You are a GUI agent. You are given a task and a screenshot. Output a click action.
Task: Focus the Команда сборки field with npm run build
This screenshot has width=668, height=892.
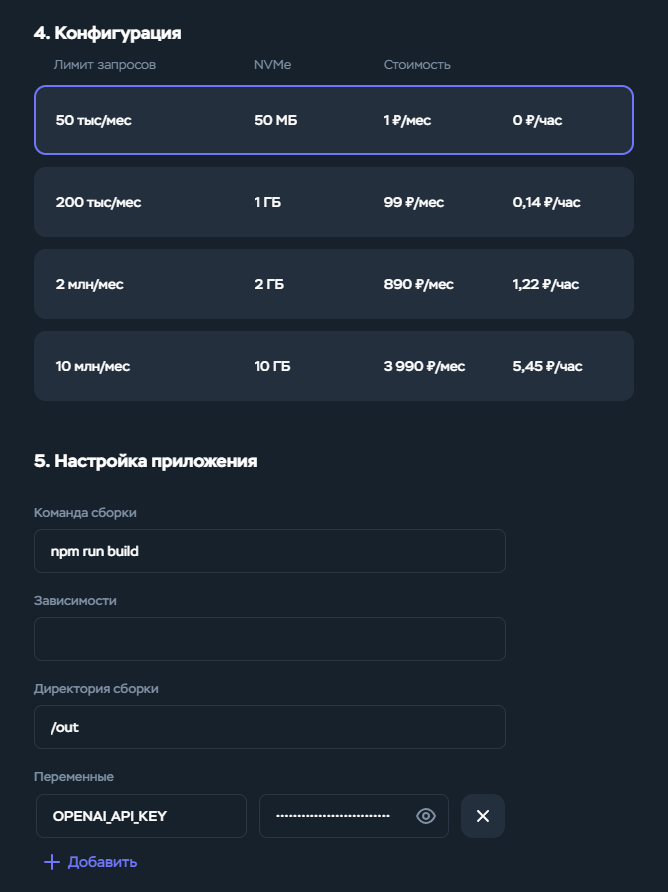pos(270,551)
